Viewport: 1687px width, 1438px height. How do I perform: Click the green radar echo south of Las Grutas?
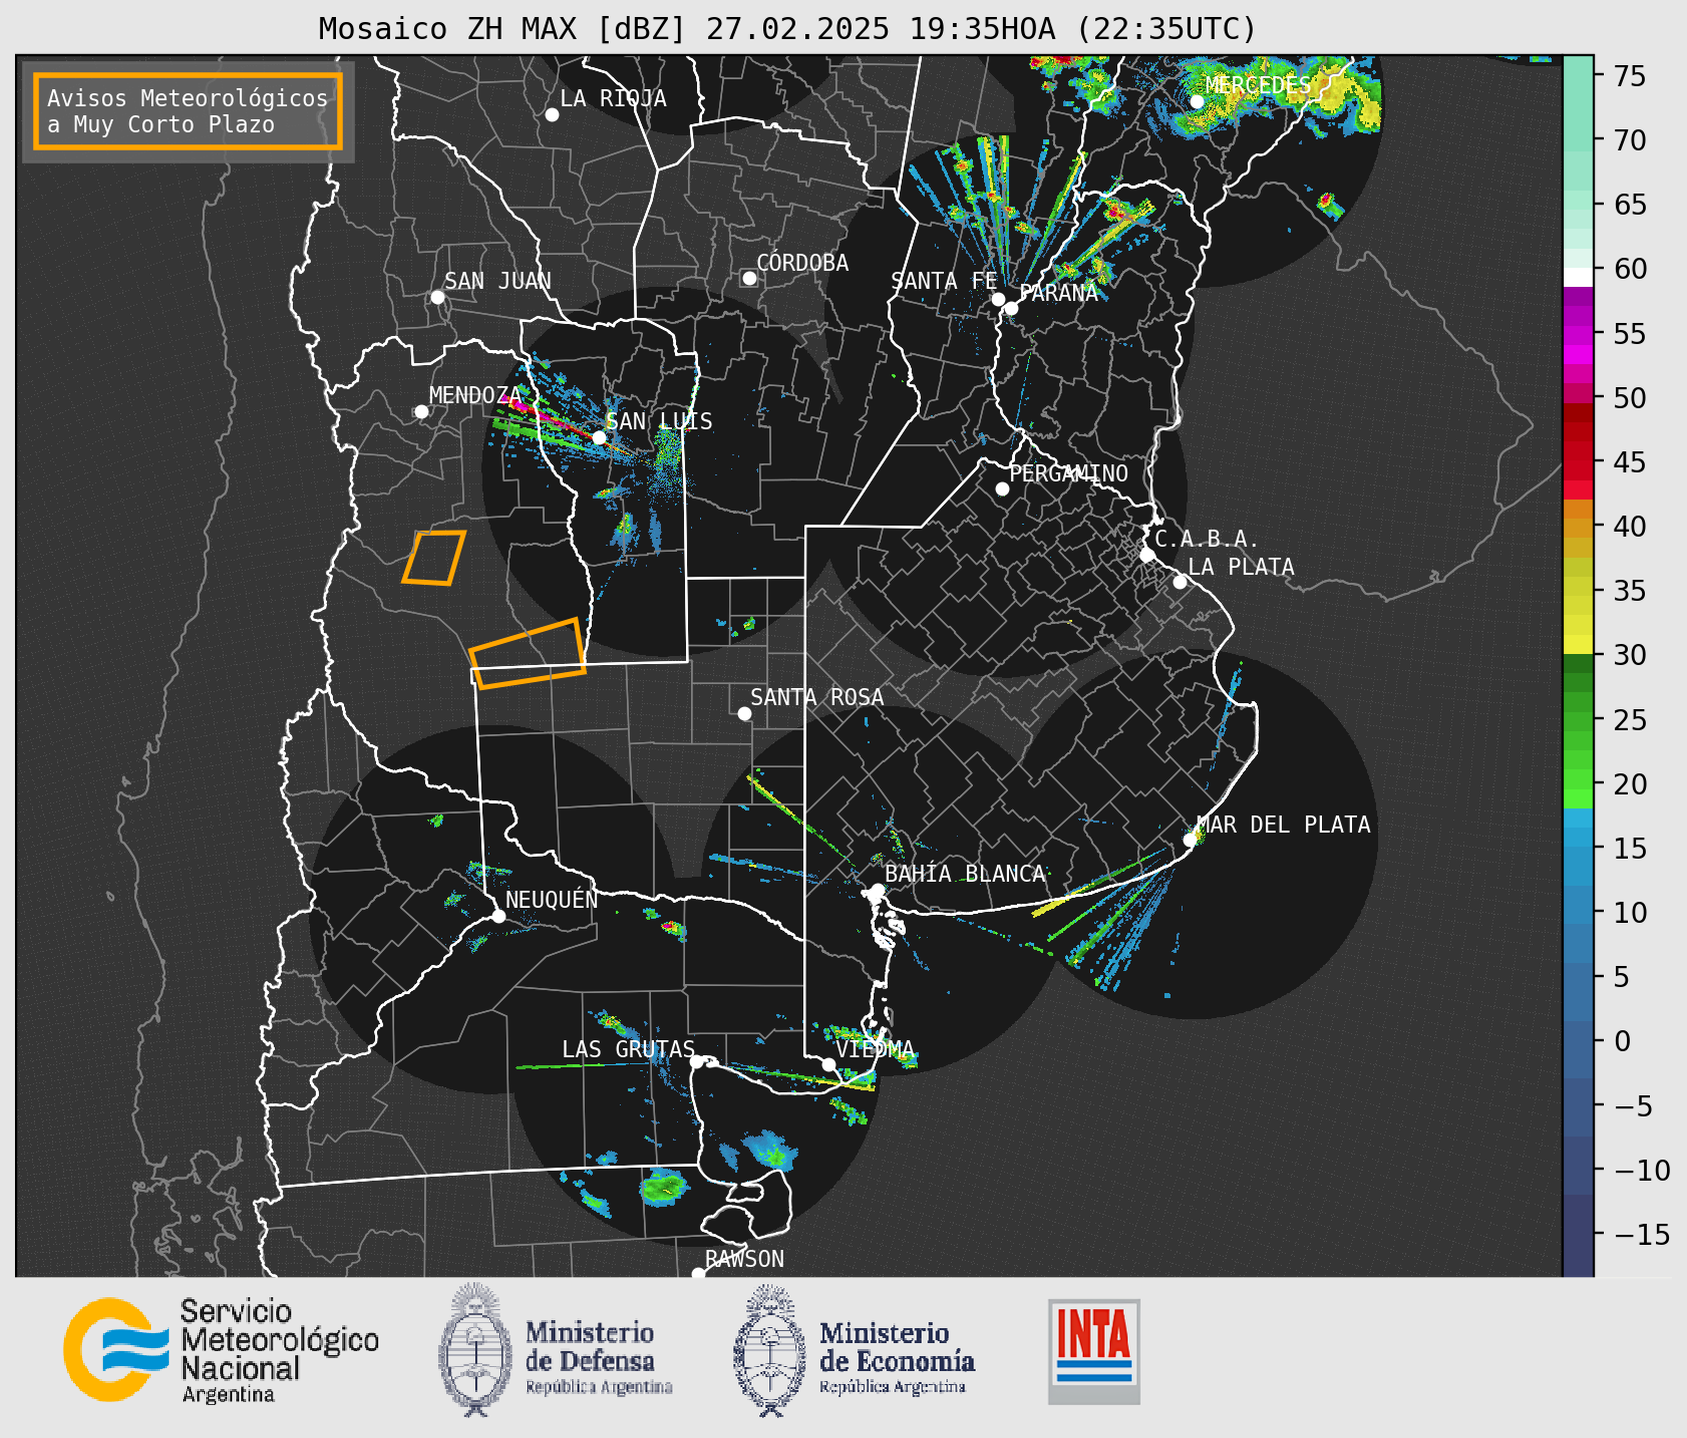664,1187
